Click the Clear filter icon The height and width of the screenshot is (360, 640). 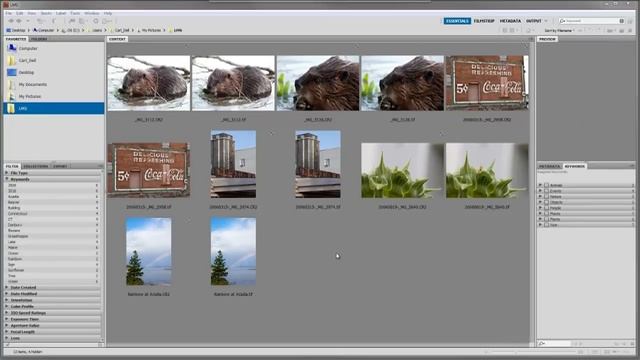pyautogui.click(x=100, y=345)
